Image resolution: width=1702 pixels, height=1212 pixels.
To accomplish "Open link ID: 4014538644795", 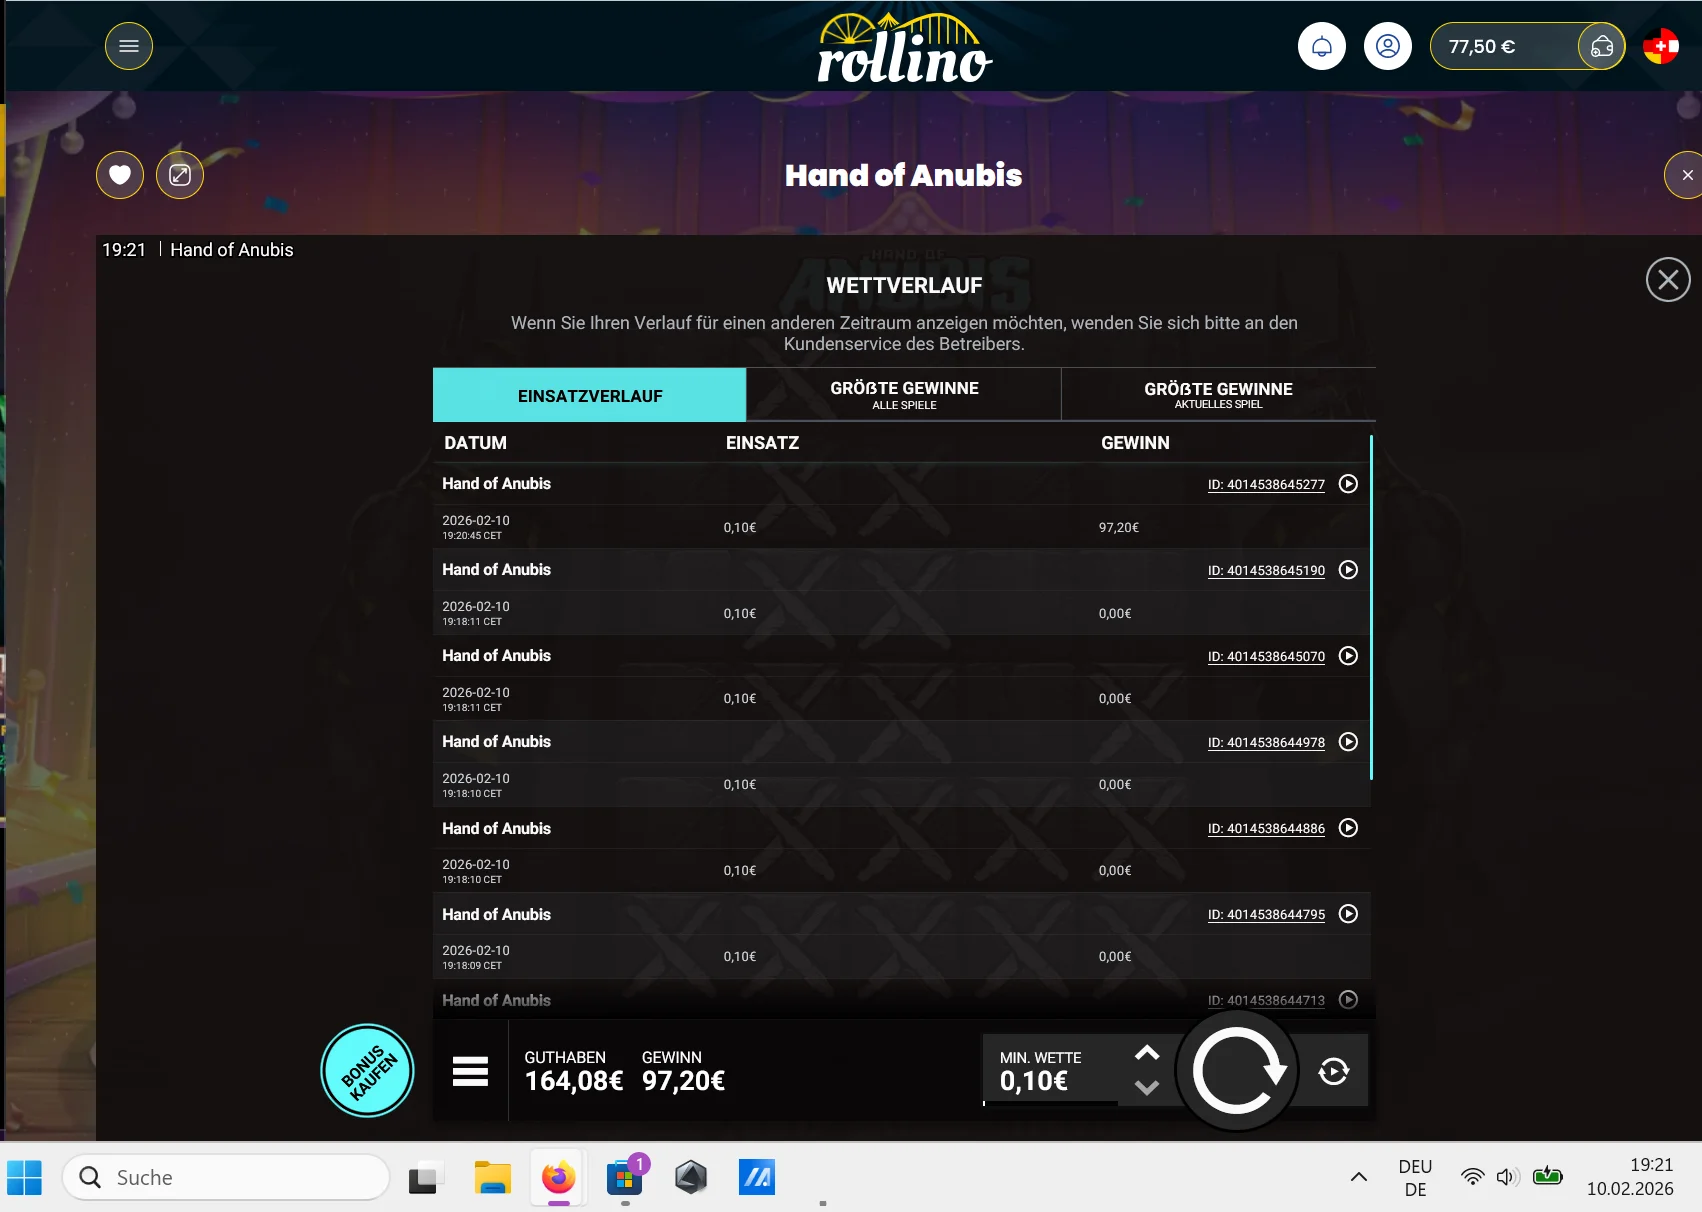I will pyautogui.click(x=1266, y=915).
